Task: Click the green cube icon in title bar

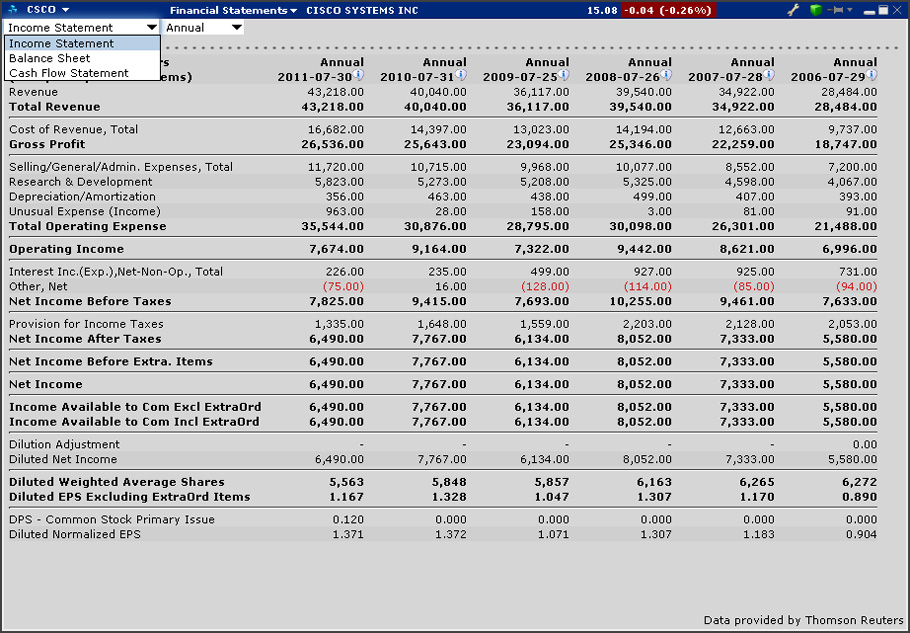Action: click(x=816, y=10)
